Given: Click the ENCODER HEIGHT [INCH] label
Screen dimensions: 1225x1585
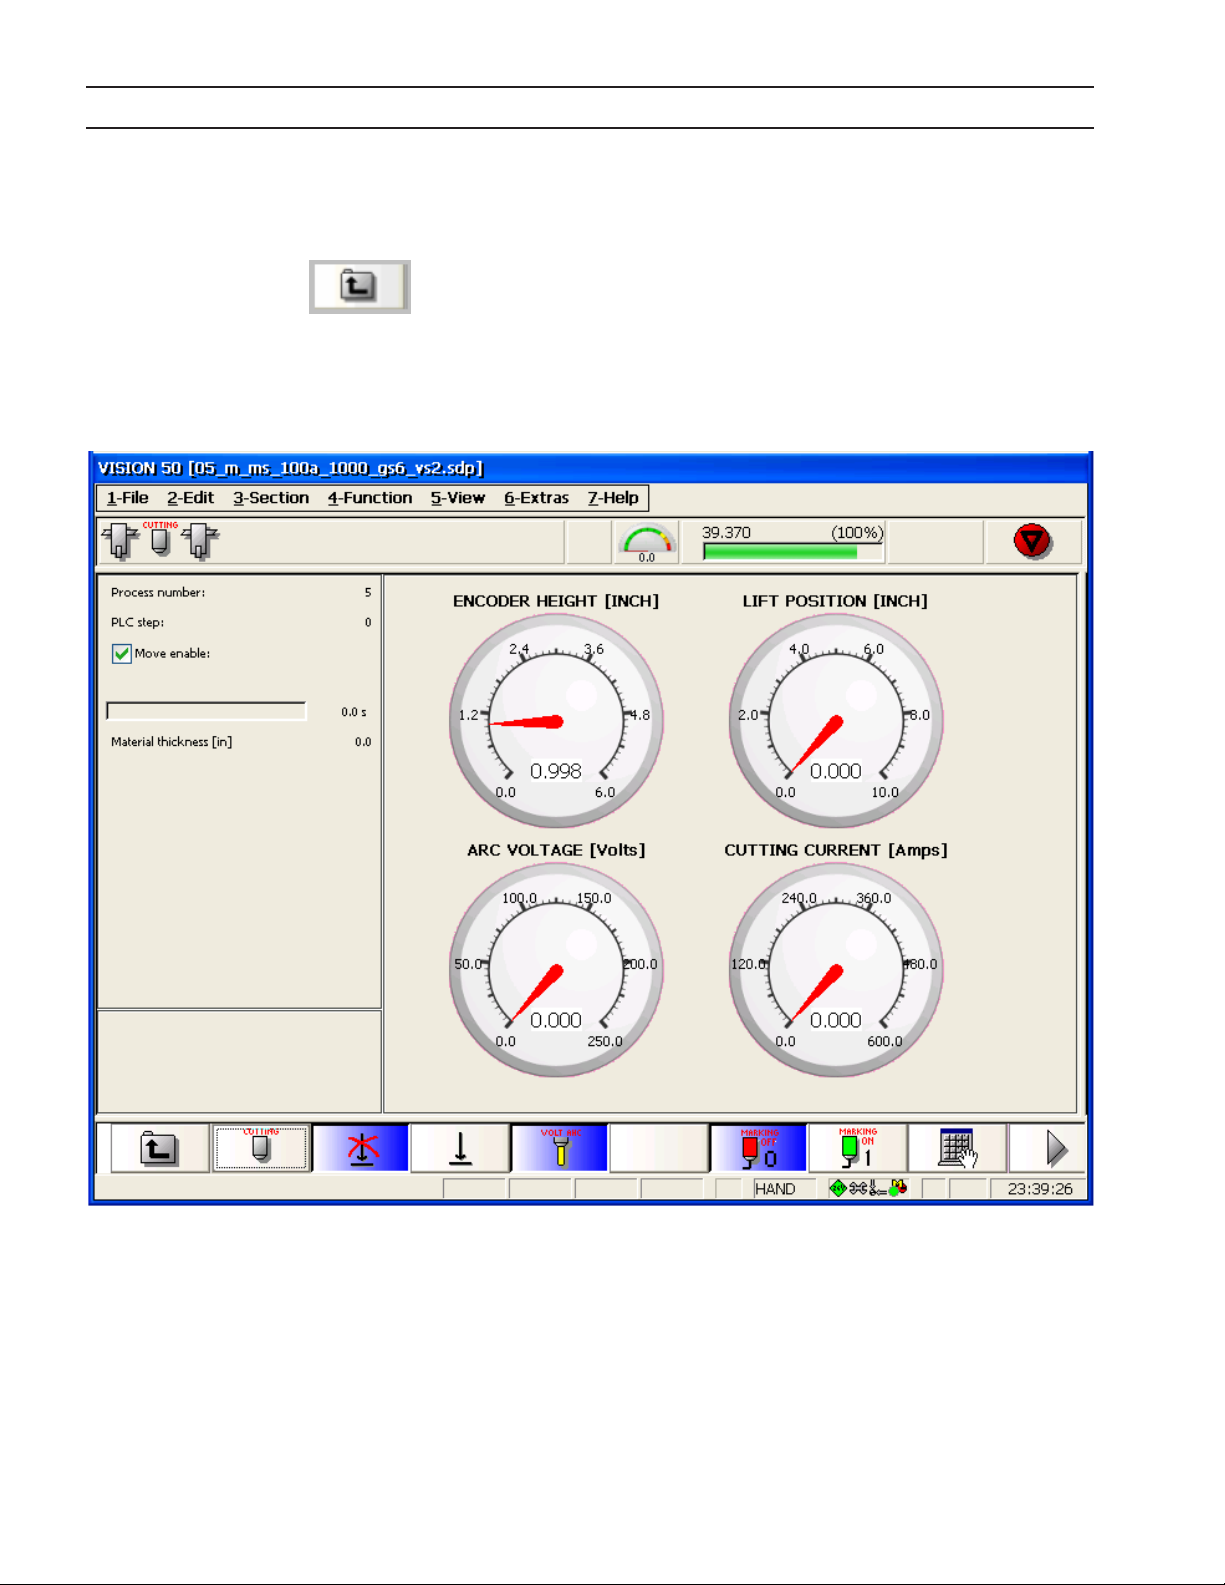Looking at the screenshot, I should coord(556,601).
